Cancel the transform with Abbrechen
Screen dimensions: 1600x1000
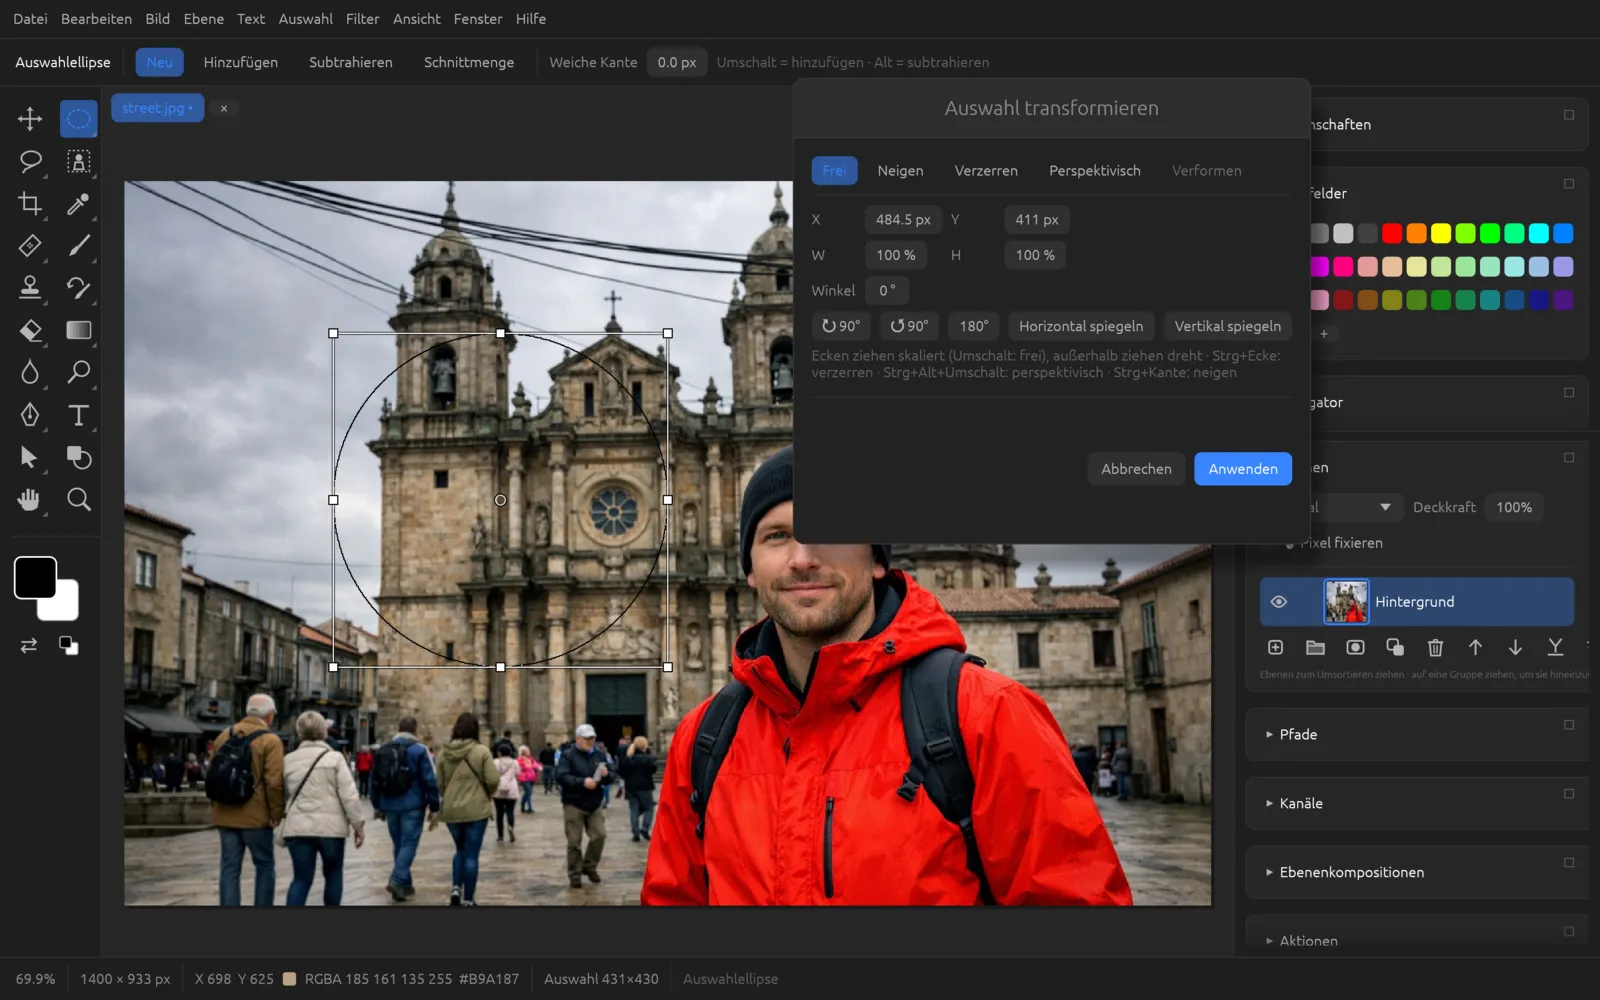pos(1136,469)
